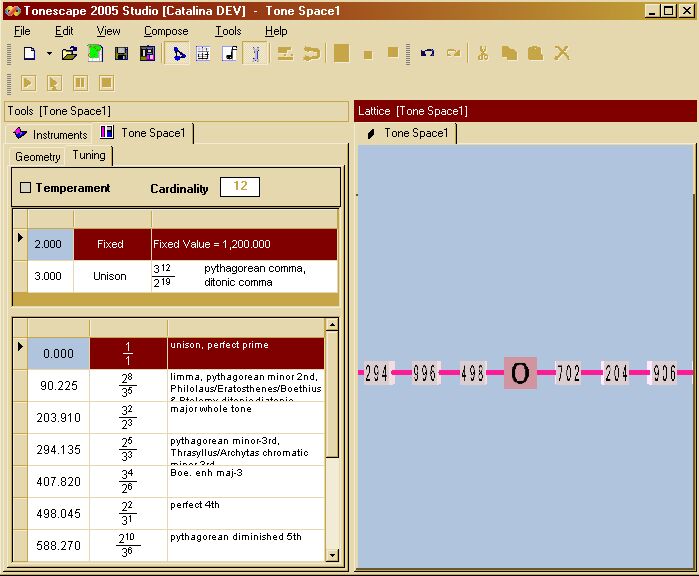
Task: Open the View menu
Action: 108,31
